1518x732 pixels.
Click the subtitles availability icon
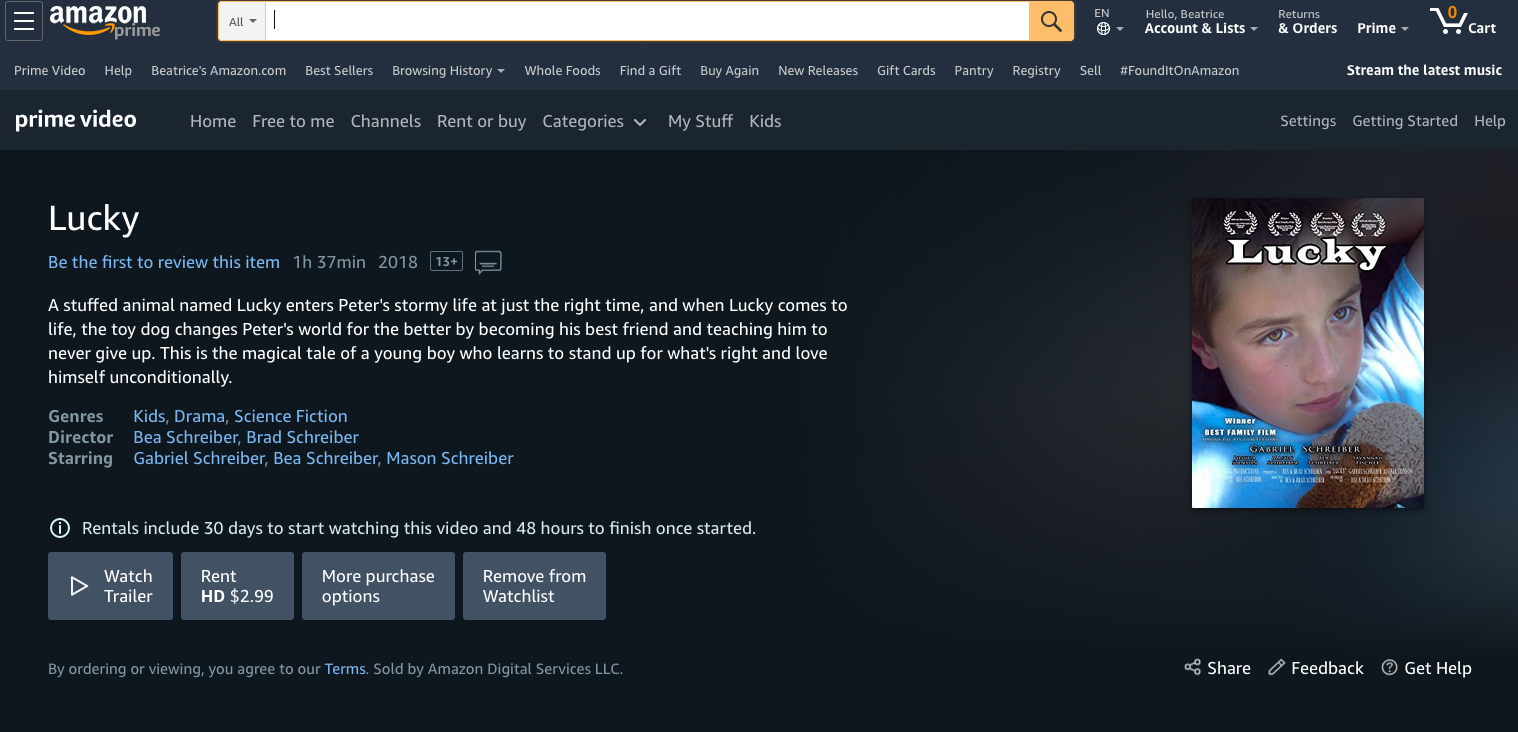488,262
